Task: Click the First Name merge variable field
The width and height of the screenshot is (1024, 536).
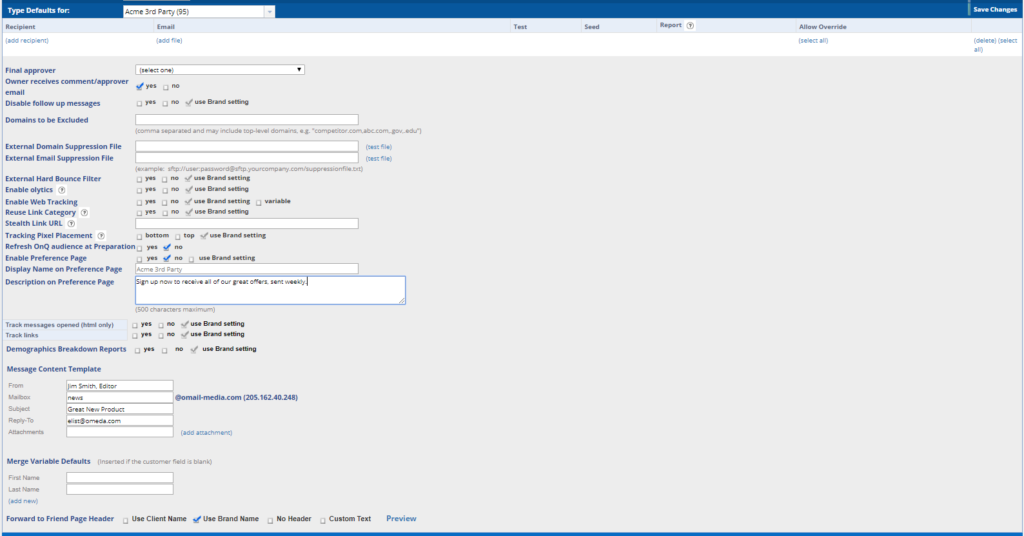Action: pyautogui.click(x=120, y=478)
